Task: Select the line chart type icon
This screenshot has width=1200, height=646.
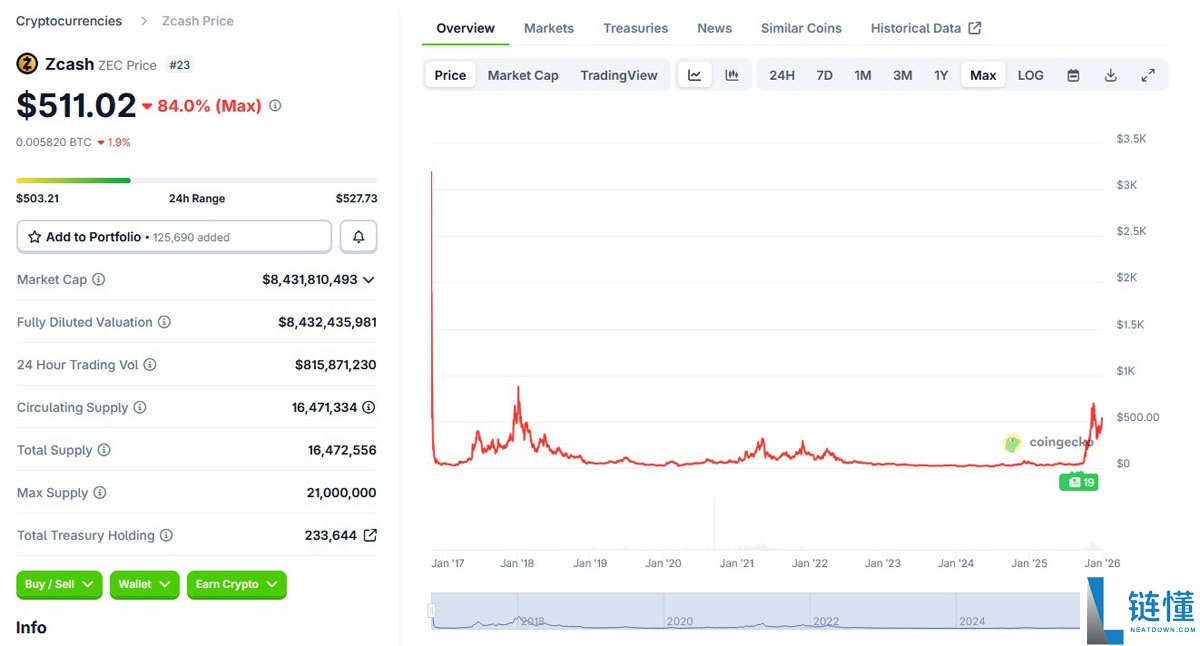Action: tap(695, 75)
